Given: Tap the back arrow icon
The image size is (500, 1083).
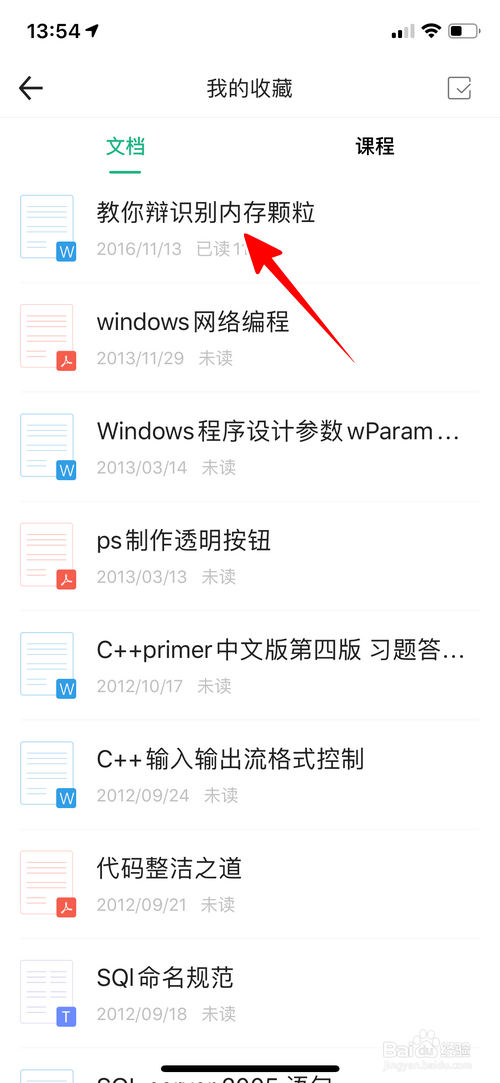Looking at the screenshot, I should (31, 88).
